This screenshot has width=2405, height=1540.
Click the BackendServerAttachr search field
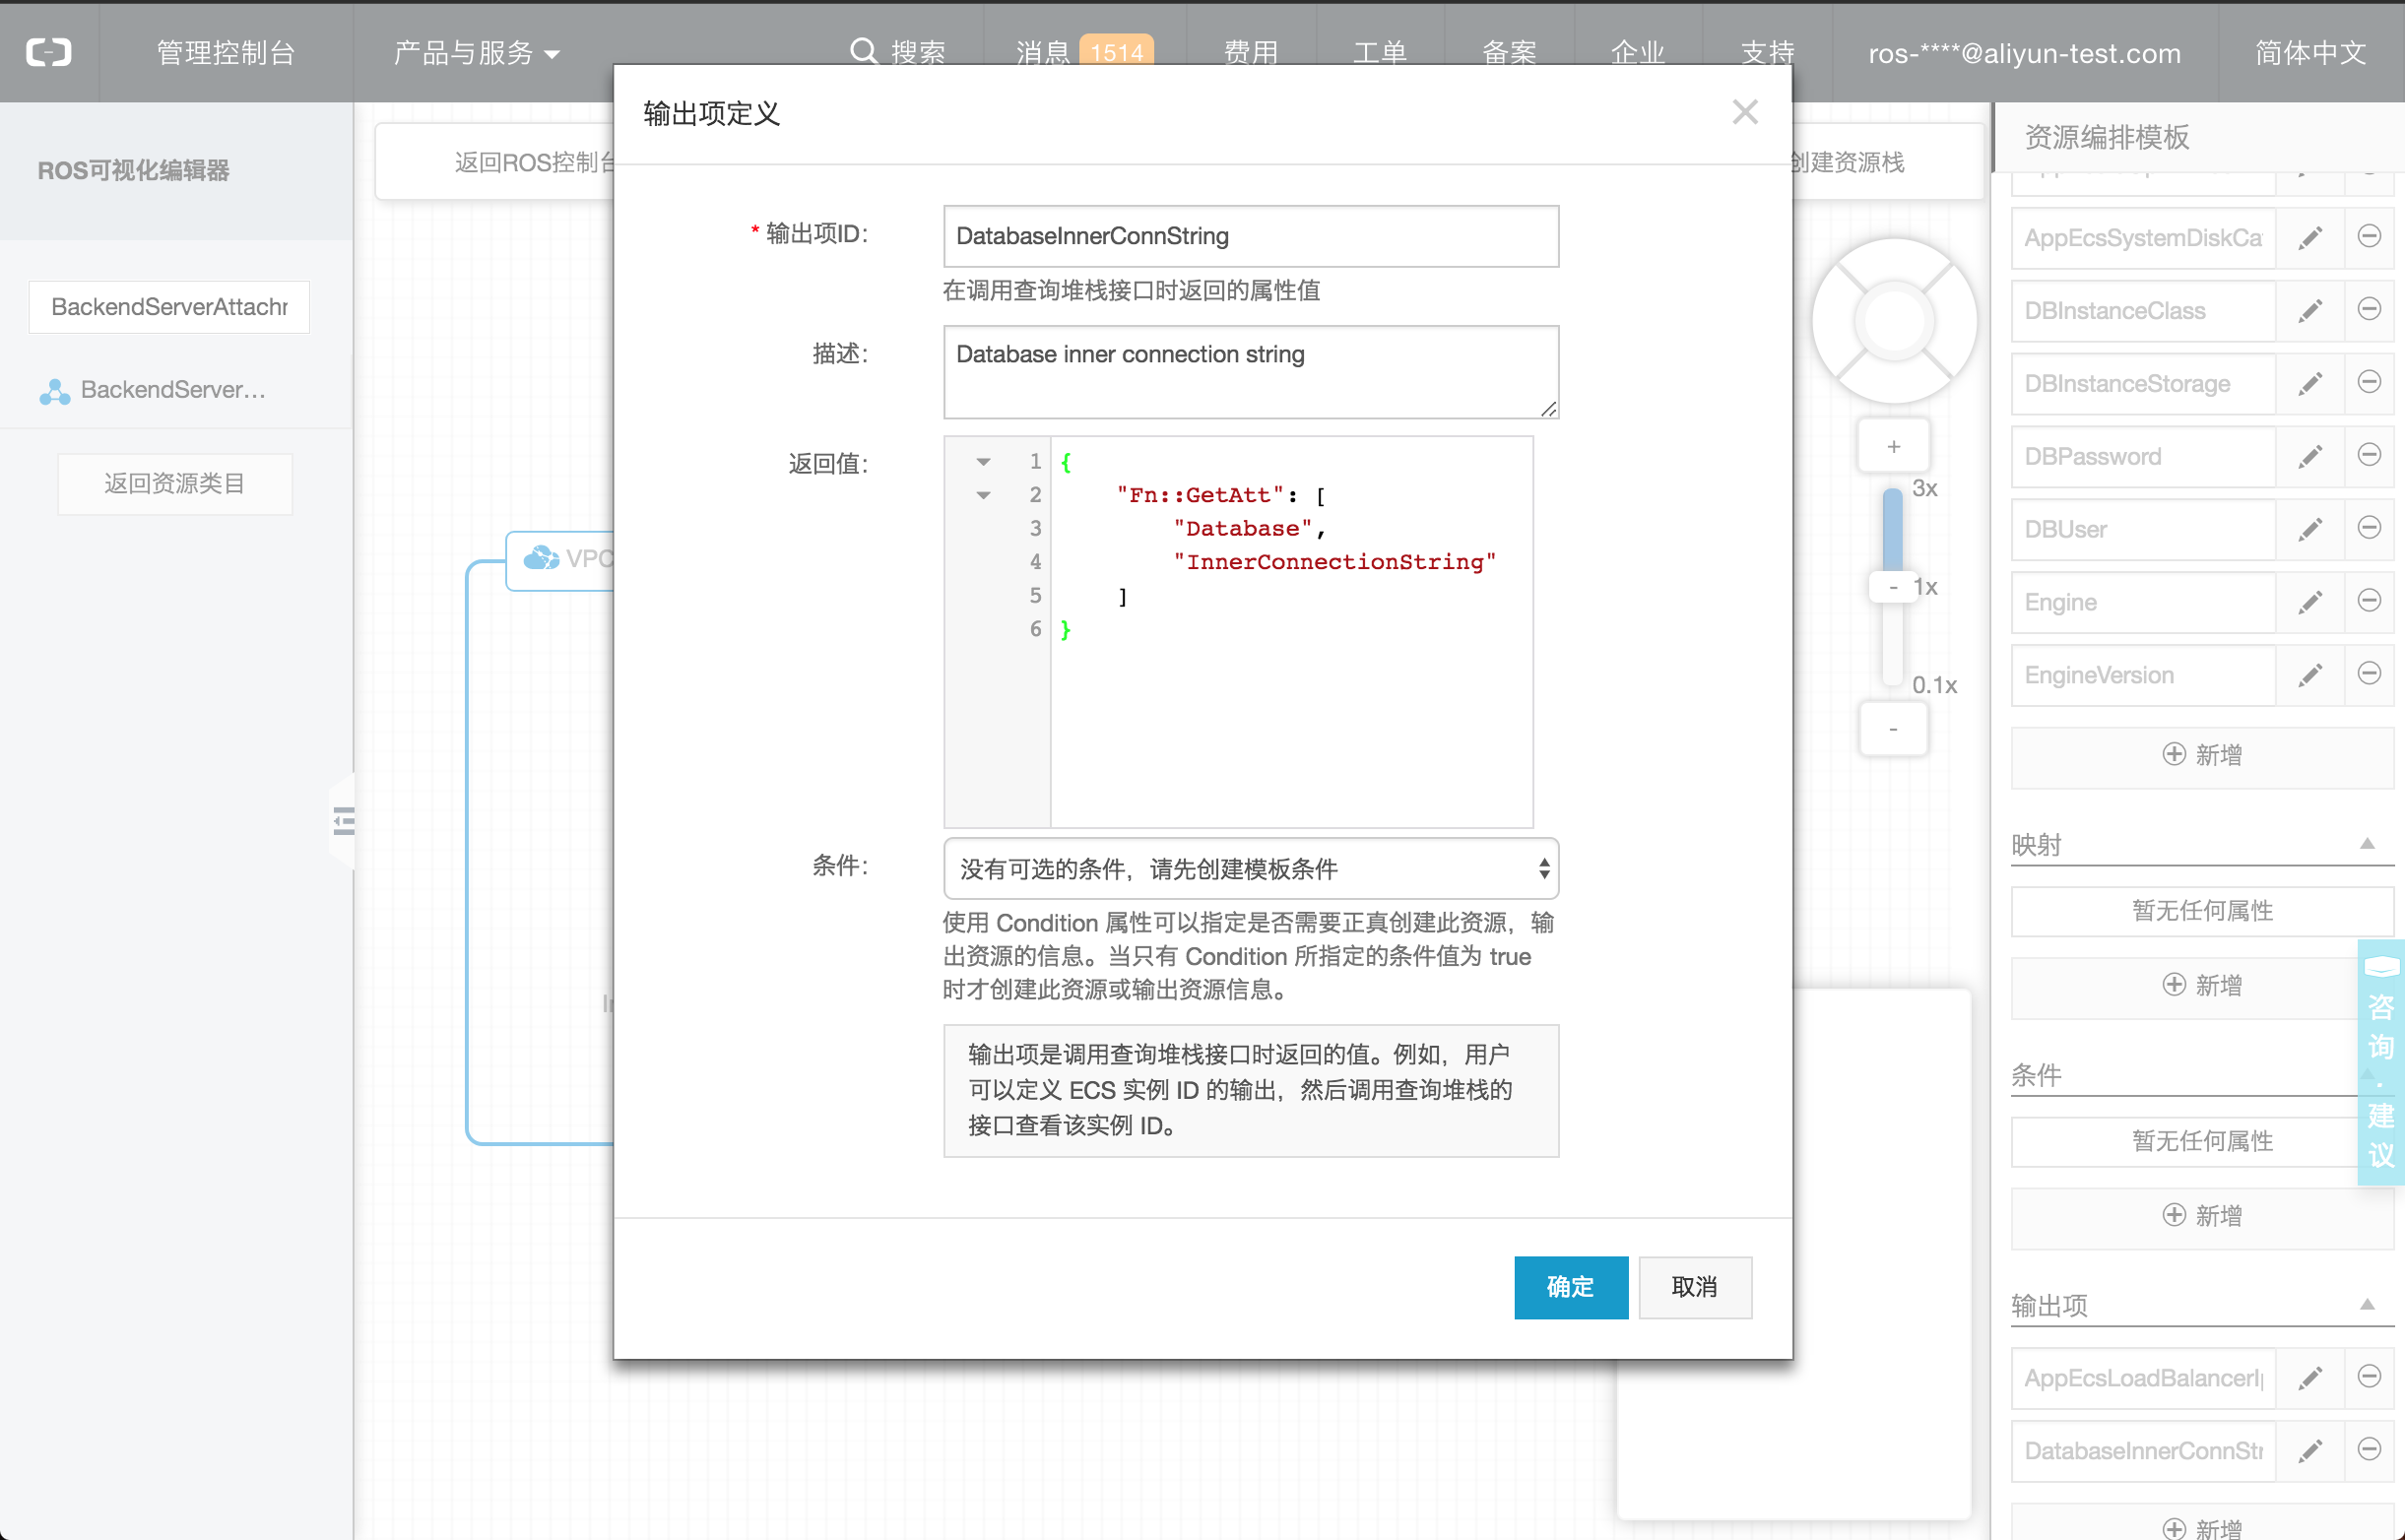click(169, 307)
